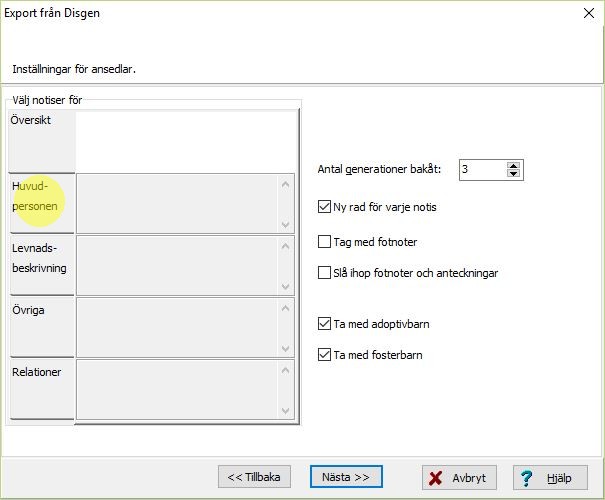605x500 pixels.
Task: Click up arrow in Övriga list scrollbar
Action: click(x=286, y=308)
